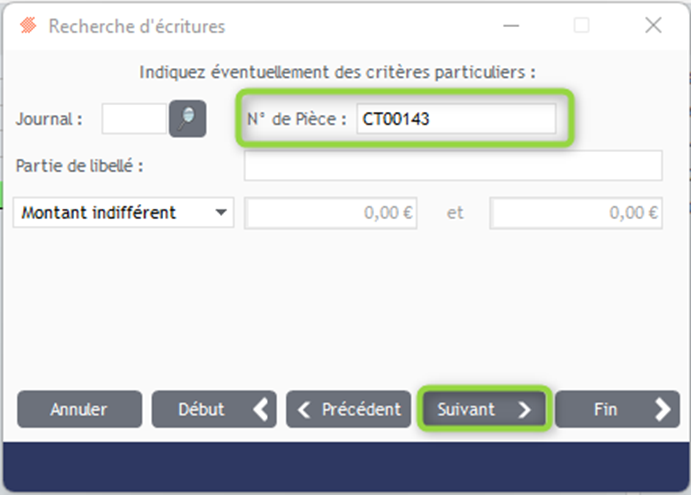
Task: Jump to last entry with Fin
Action: tap(617, 409)
